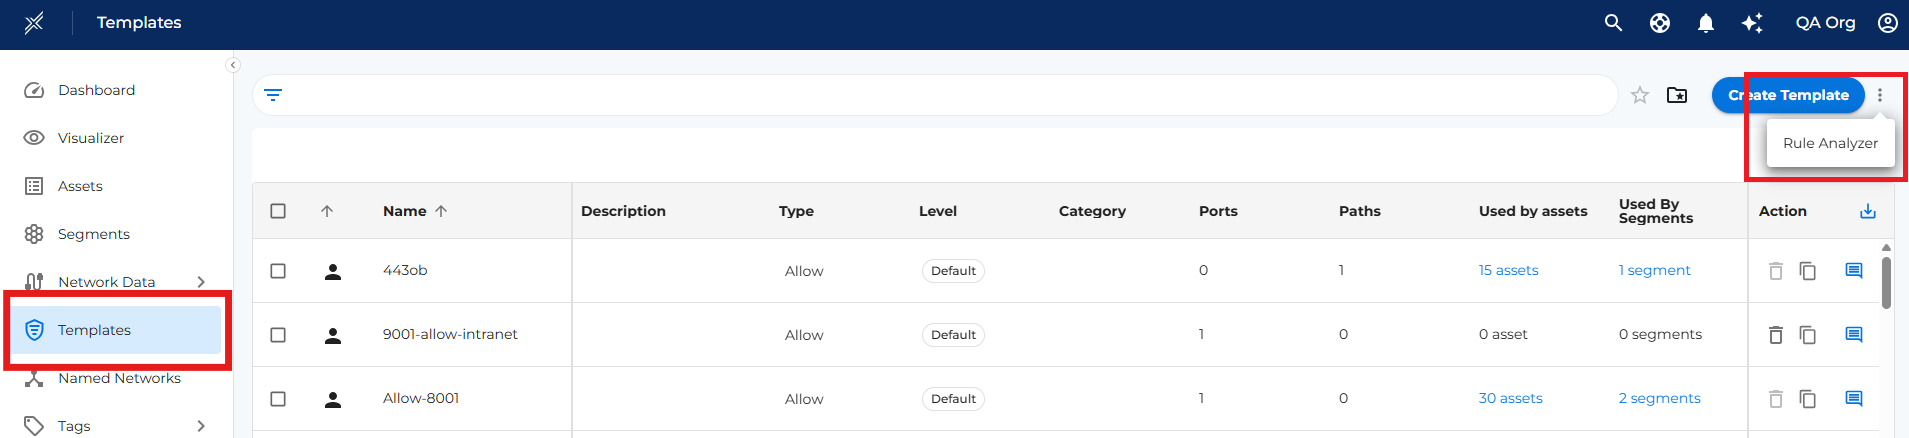1909x438 pixels.
Task: Click the notifications bell icon
Action: [1706, 23]
